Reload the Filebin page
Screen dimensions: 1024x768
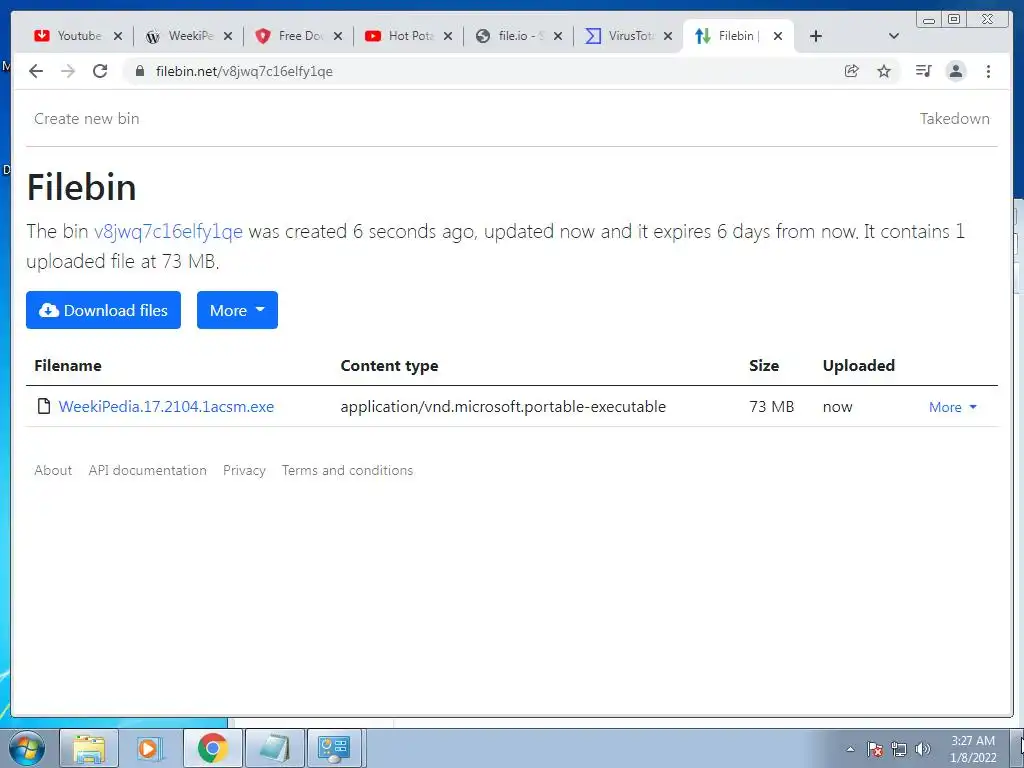(x=100, y=71)
